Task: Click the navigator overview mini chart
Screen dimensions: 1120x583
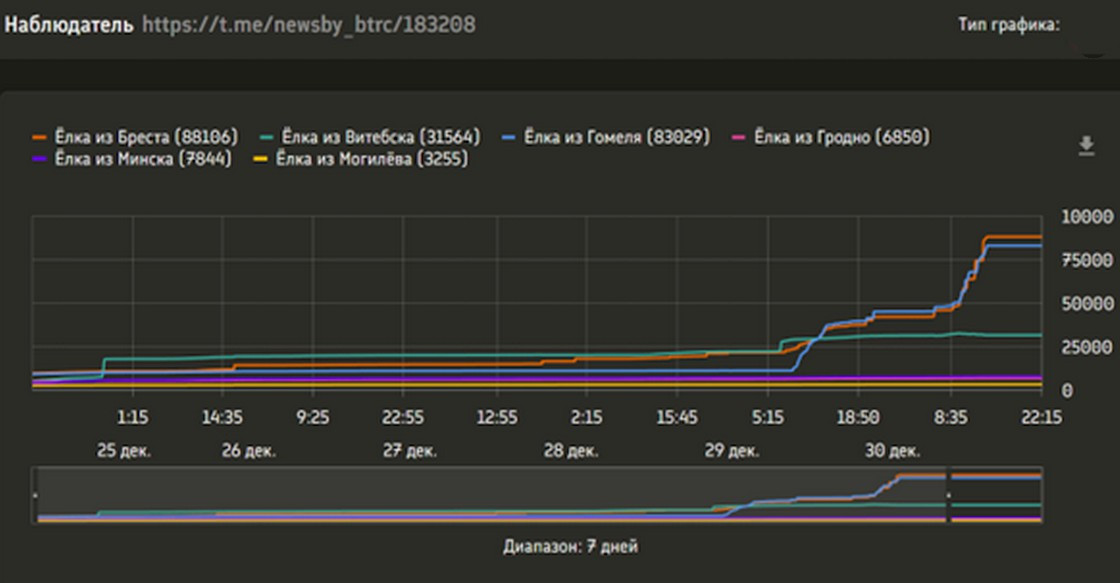Action: [537, 495]
